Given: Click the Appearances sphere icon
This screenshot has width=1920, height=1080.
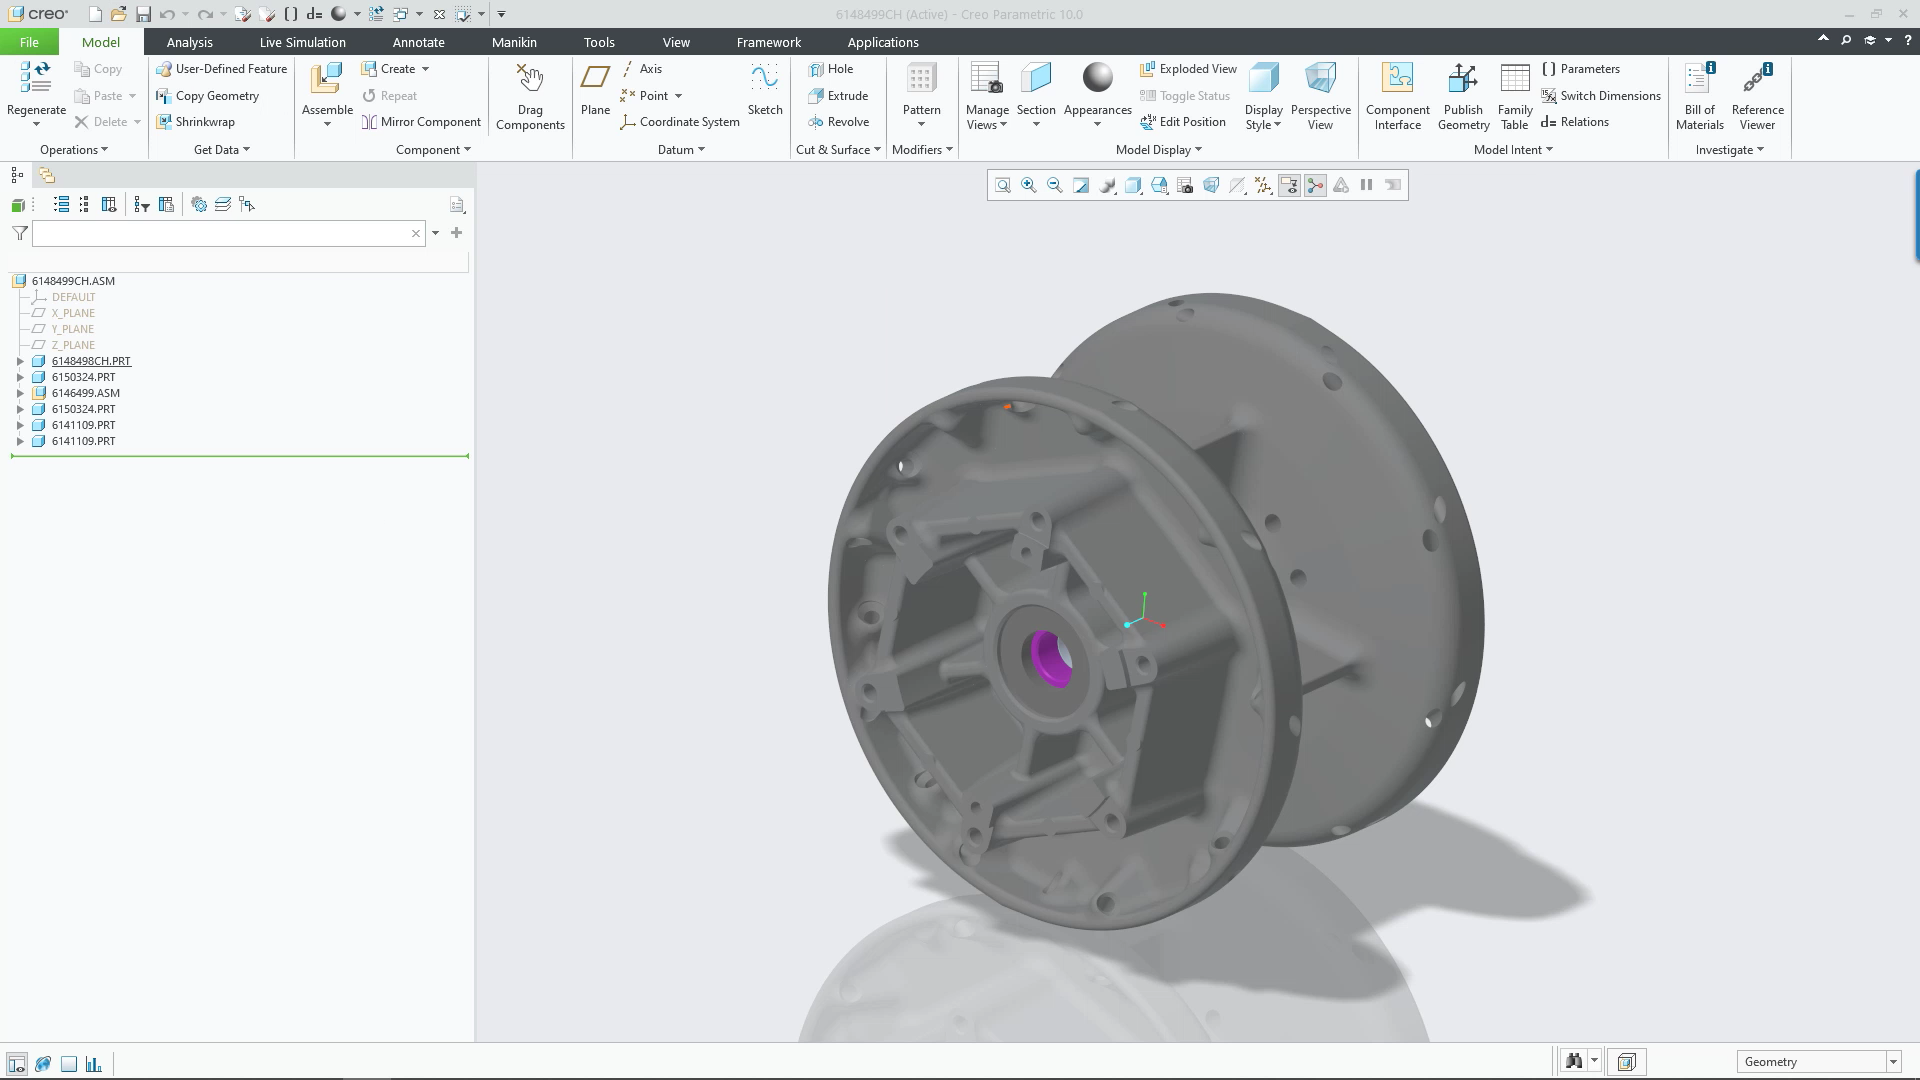Looking at the screenshot, I should [x=1097, y=78].
